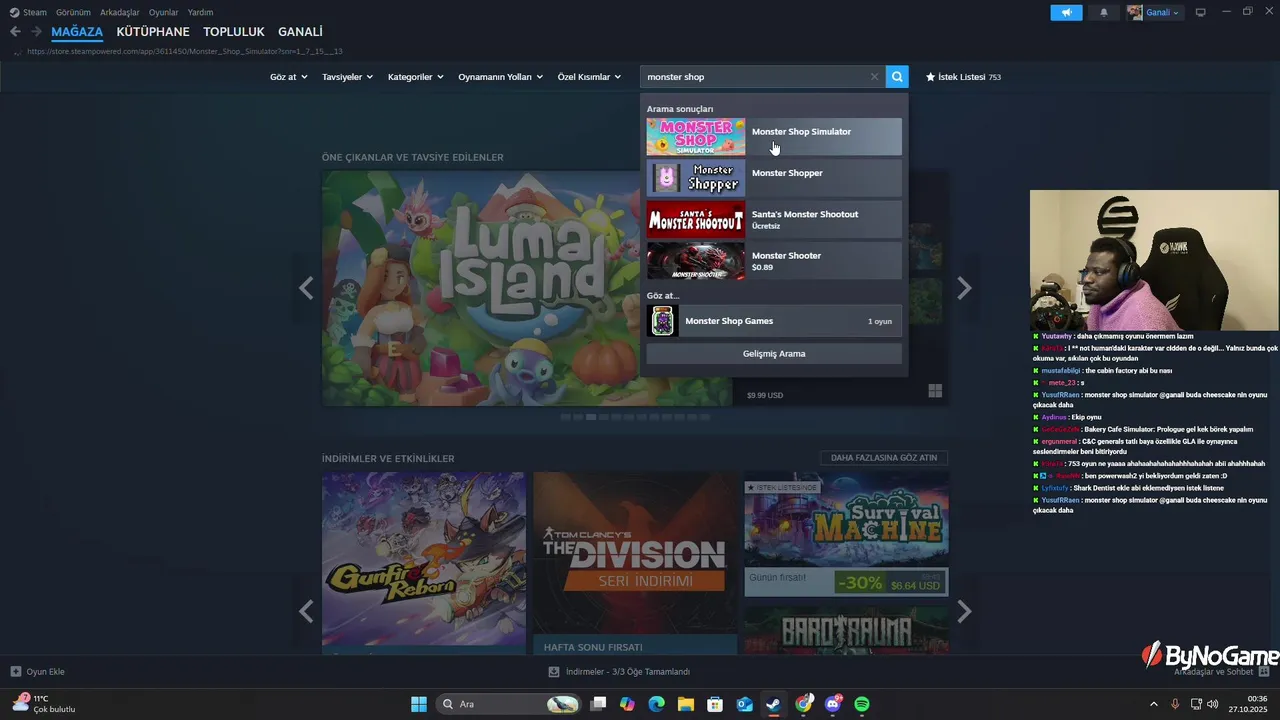Image resolution: width=1280 pixels, height=720 pixels.
Task: Open the Monster Shop Games bundle icon
Action: (663, 321)
